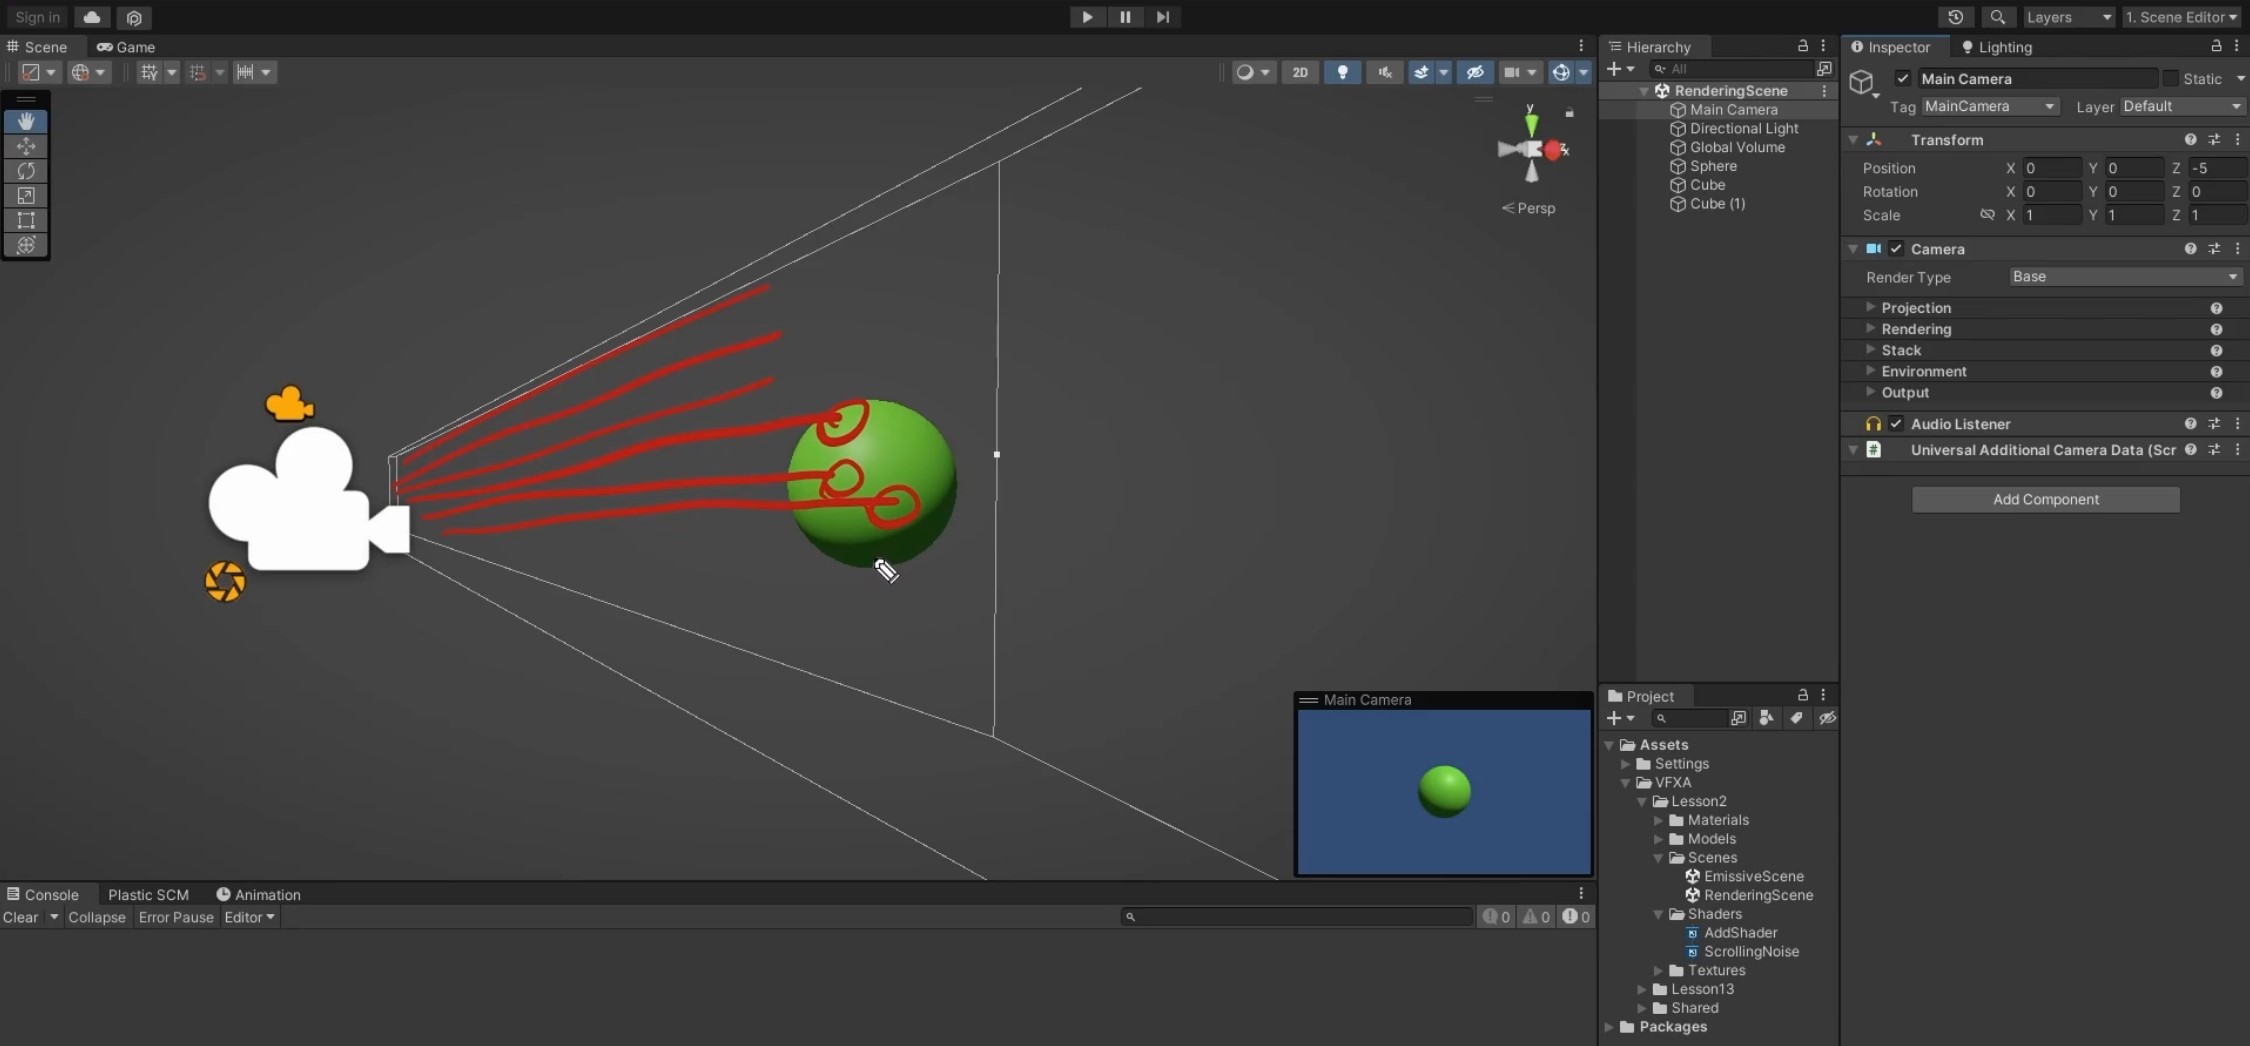Screen dimensions: 2250x1046
Task: Select the Rotate tool
Action: (26, 171)
